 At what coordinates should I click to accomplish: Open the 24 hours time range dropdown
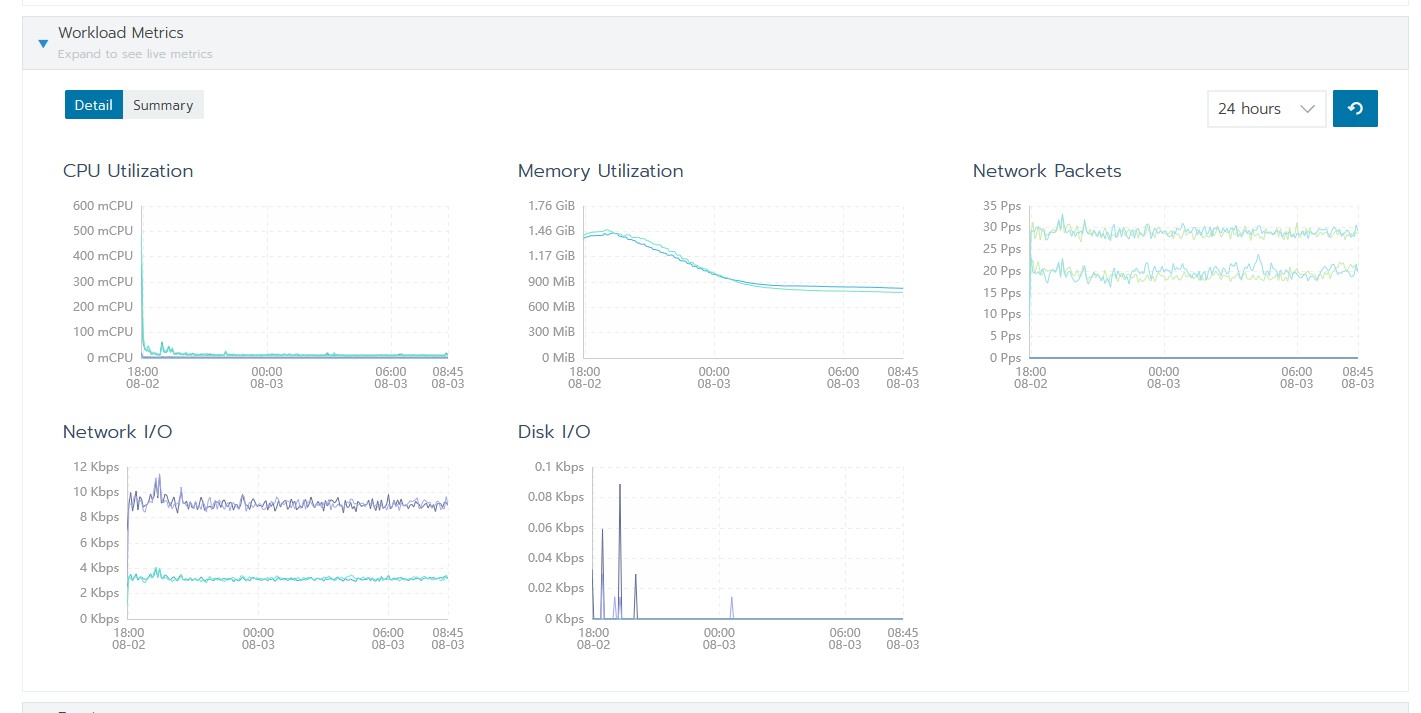click(x=1266, y=109)
